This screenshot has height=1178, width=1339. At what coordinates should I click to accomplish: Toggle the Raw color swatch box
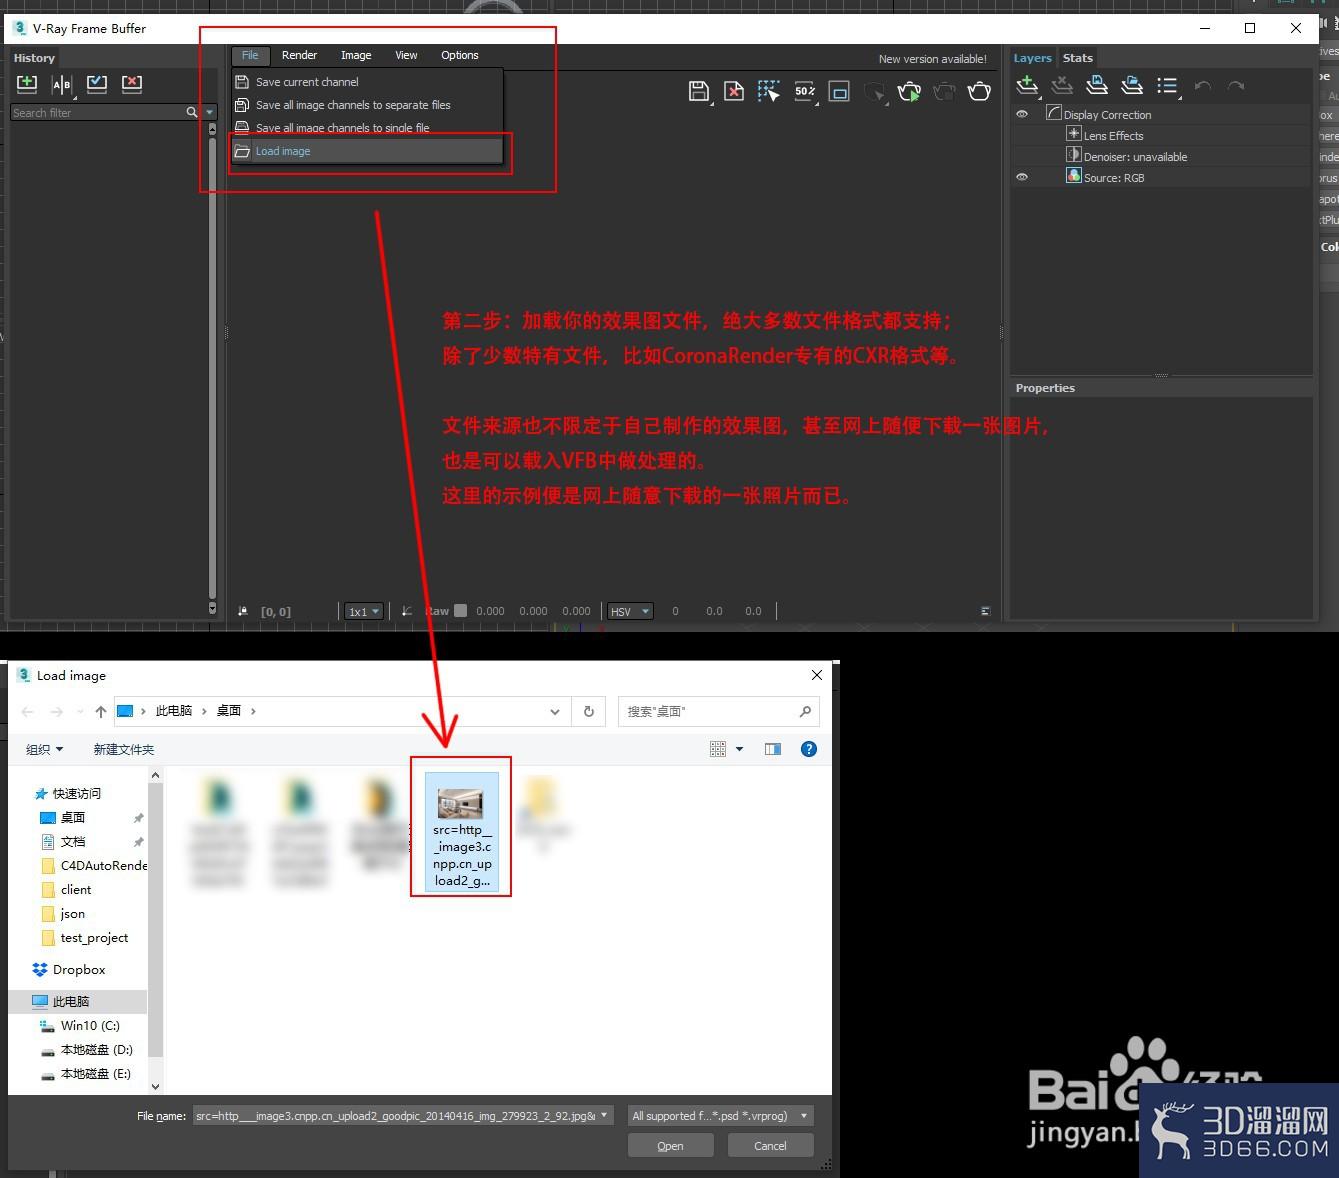click(460, 610)
